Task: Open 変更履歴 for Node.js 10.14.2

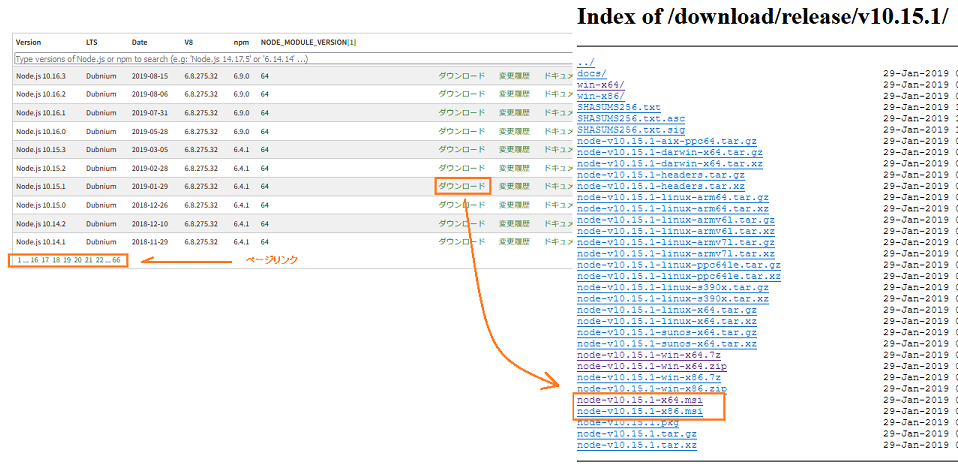Action: (514, 223)
